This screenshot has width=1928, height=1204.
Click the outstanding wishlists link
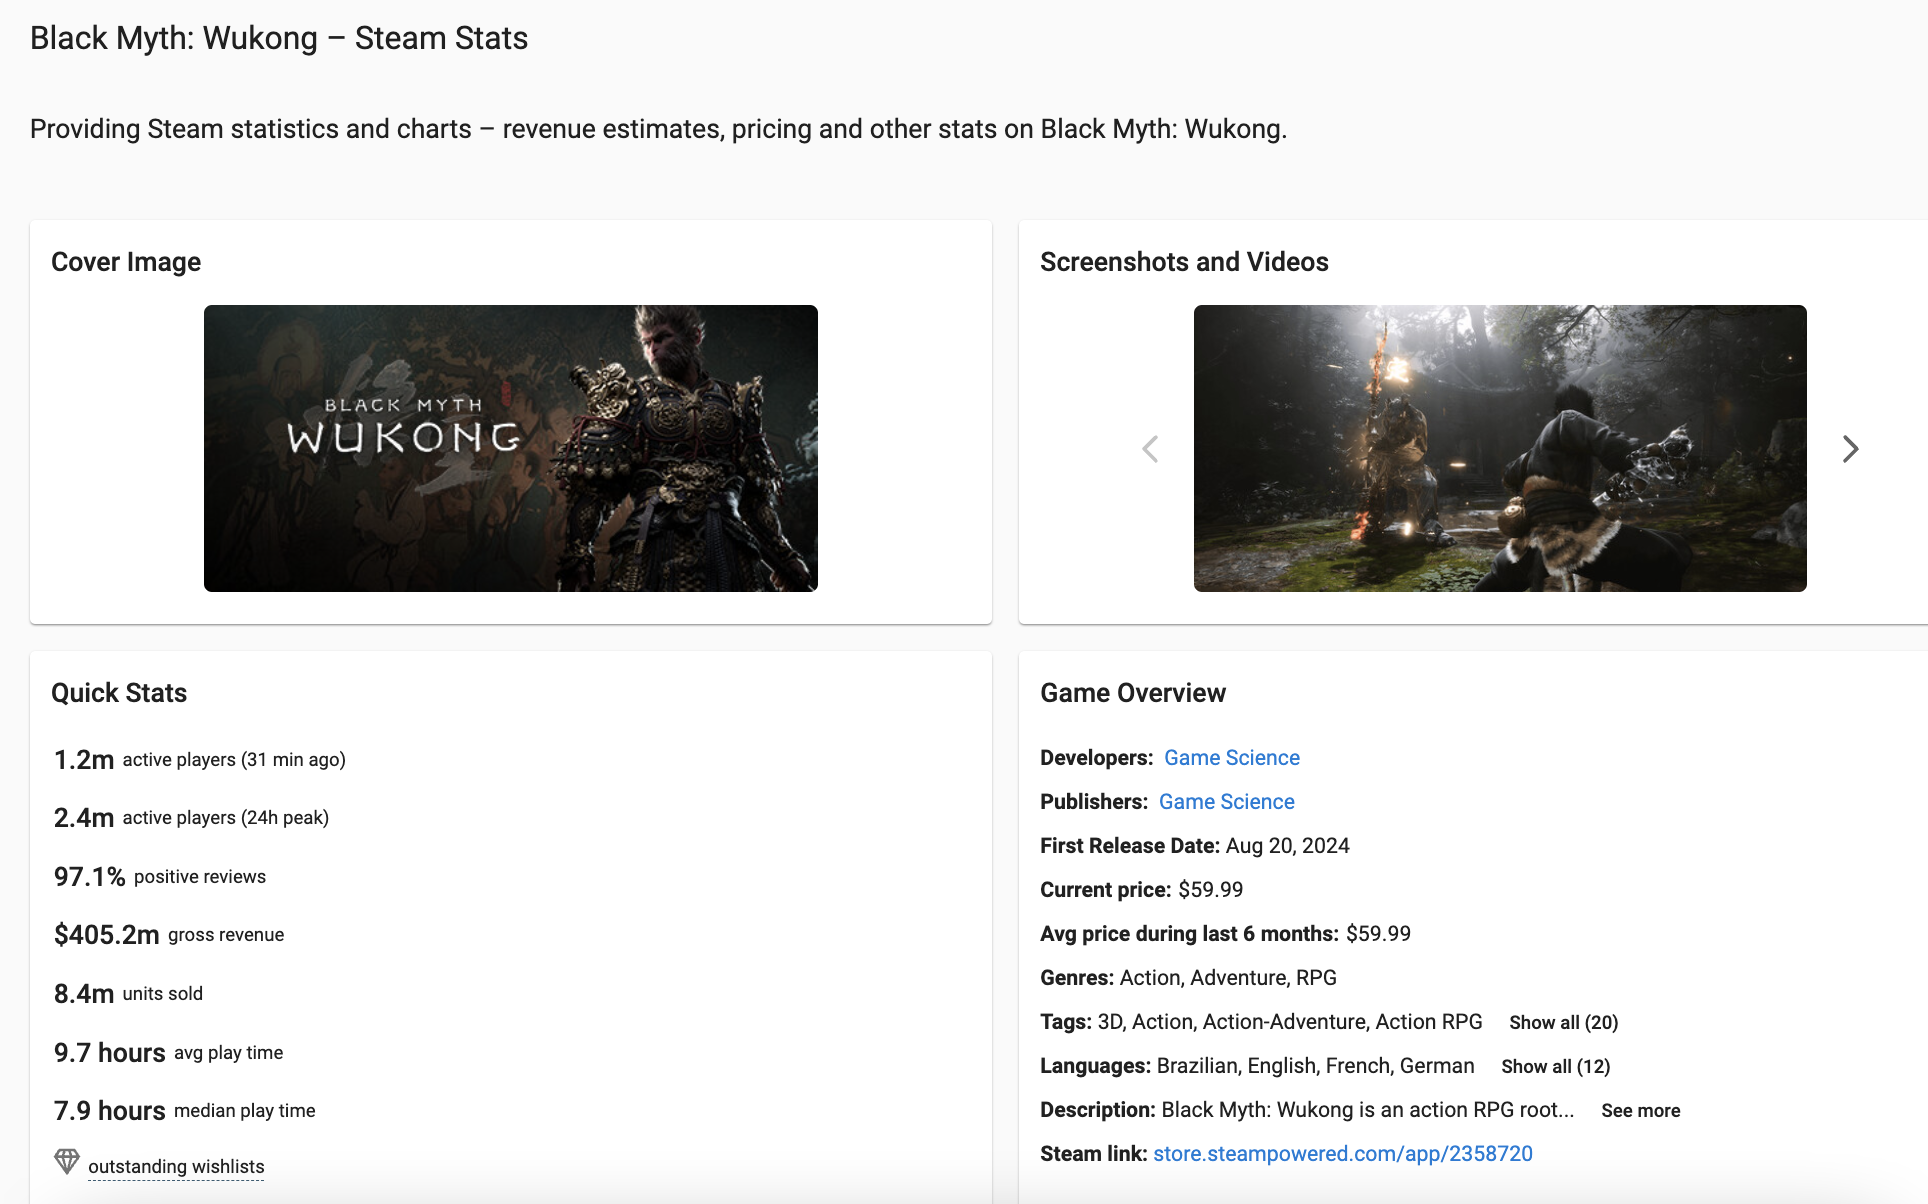coord(176,1167)
